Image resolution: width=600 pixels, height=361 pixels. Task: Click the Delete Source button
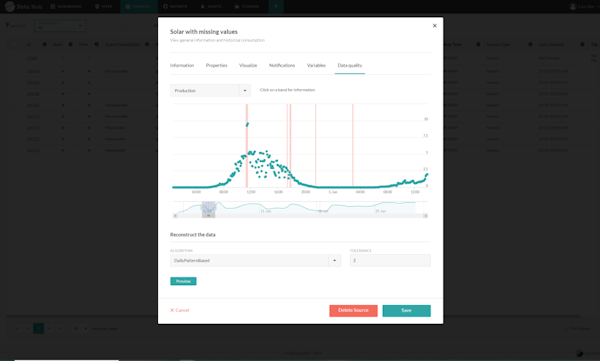tap(353, 310)
